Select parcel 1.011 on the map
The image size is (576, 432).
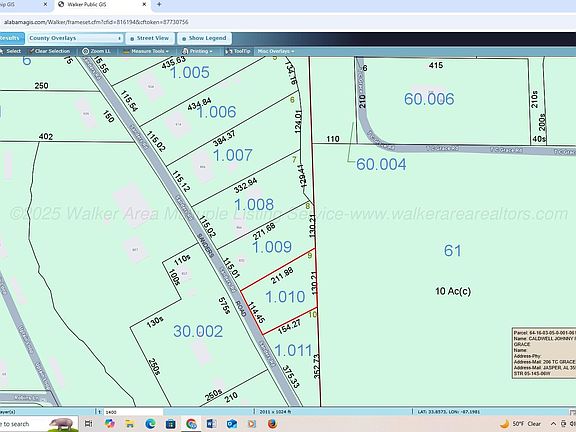click(293, 350)
